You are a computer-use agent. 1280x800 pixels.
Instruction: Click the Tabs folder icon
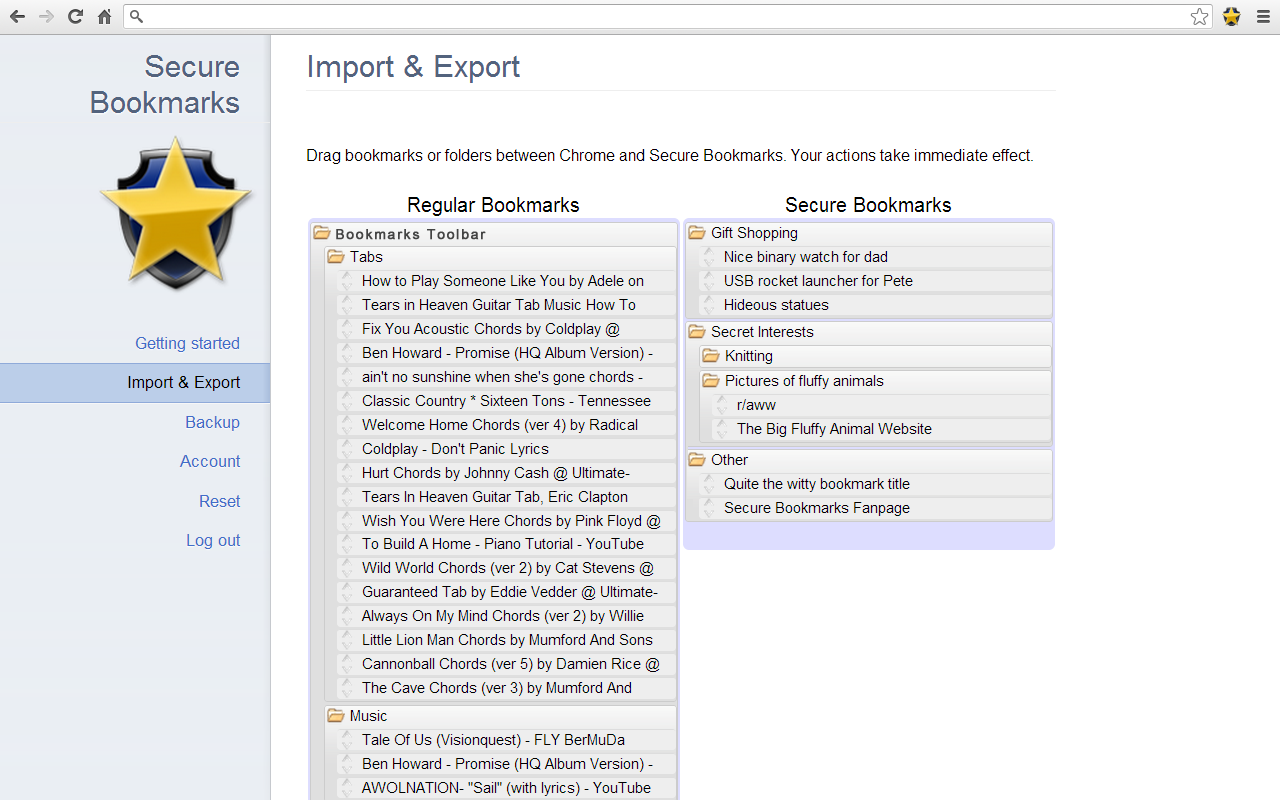tap(336, 257)
